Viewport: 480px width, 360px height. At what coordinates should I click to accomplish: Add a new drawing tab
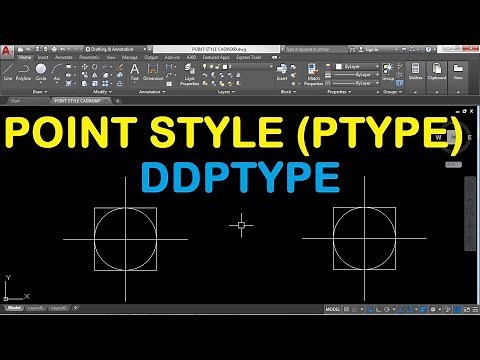click(x=117, y=101)
